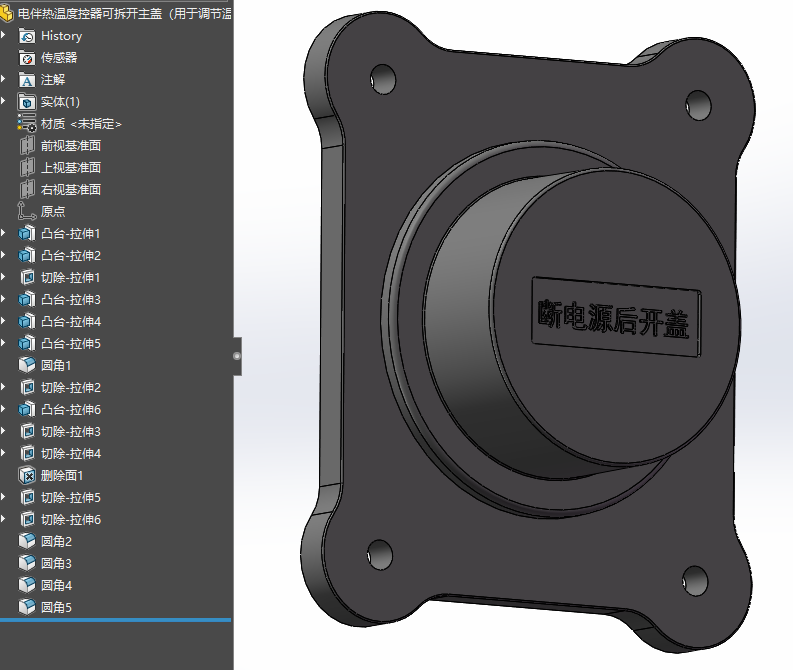Screen dimensions: 793x670
Task: Select the 材质 material icon
Action: point(27,123)
